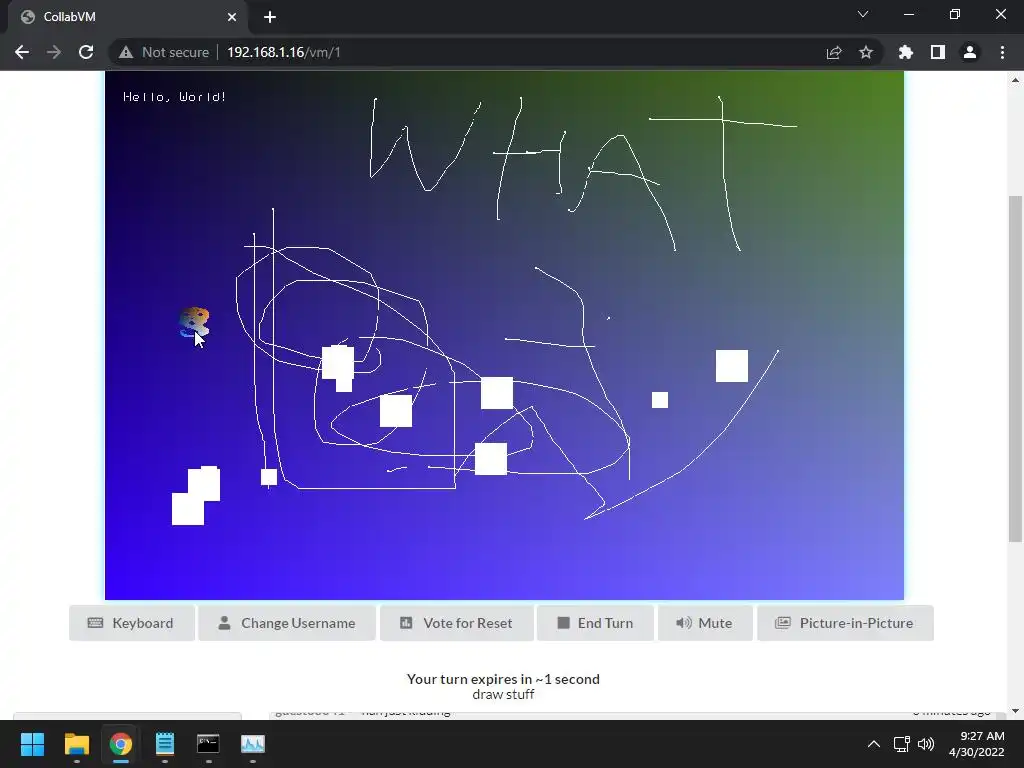Screen dimensions: 1024x768
Task: Toggle the Chrome side panel
Action: tap(938, 52)
